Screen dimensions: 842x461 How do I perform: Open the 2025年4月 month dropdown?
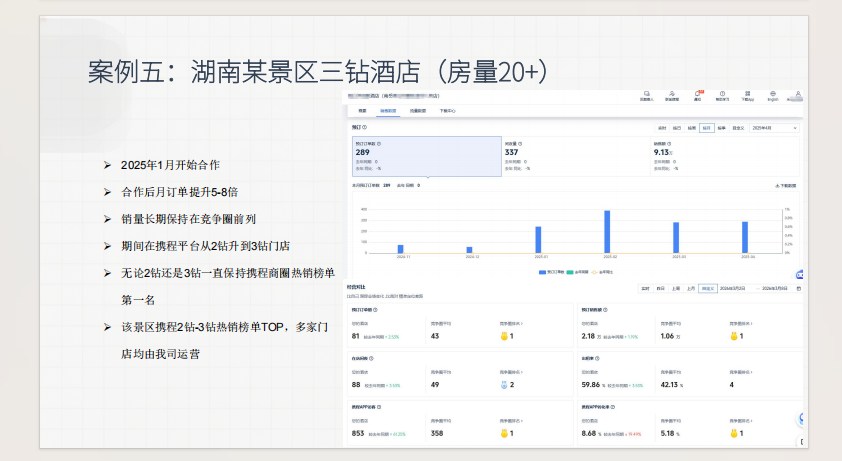774,128
